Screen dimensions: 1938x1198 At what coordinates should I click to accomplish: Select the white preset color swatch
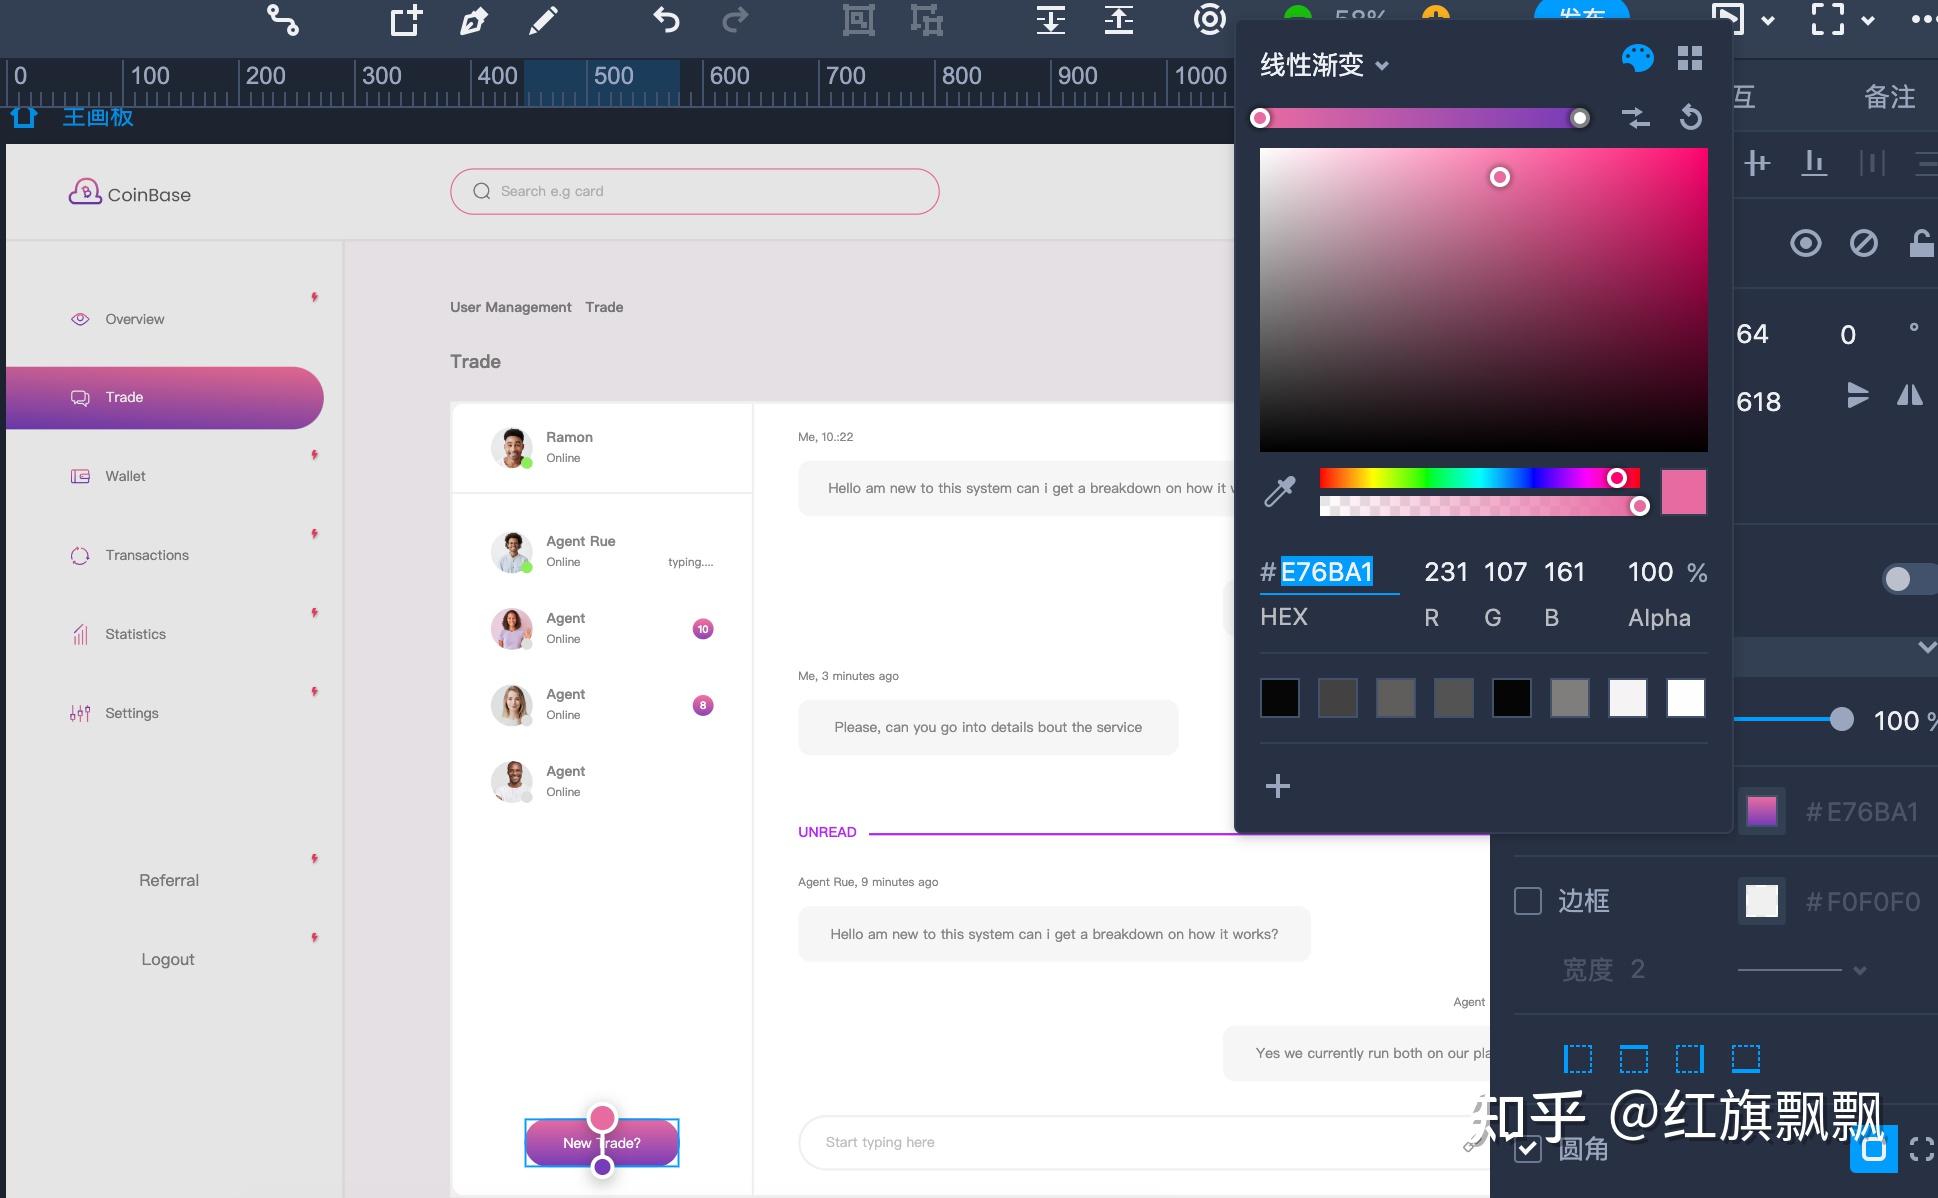[1686, 698]
